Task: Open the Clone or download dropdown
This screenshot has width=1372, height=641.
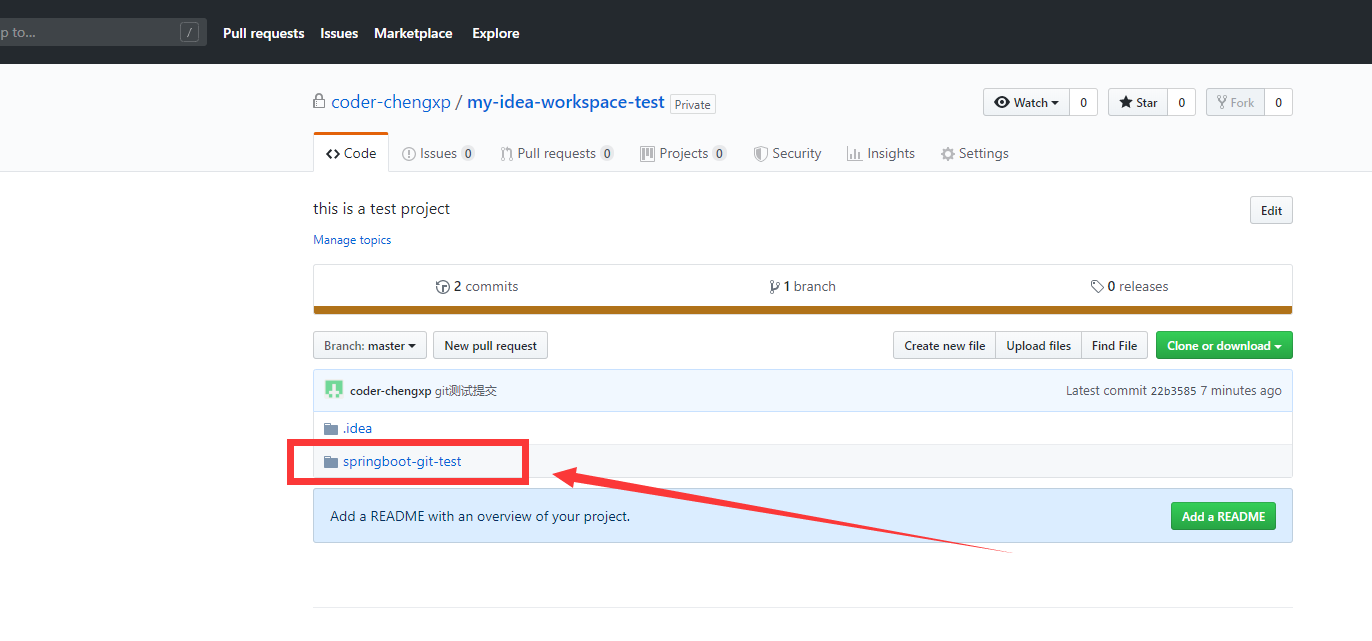Action: pyautogui.click(x=1224, y=345)
